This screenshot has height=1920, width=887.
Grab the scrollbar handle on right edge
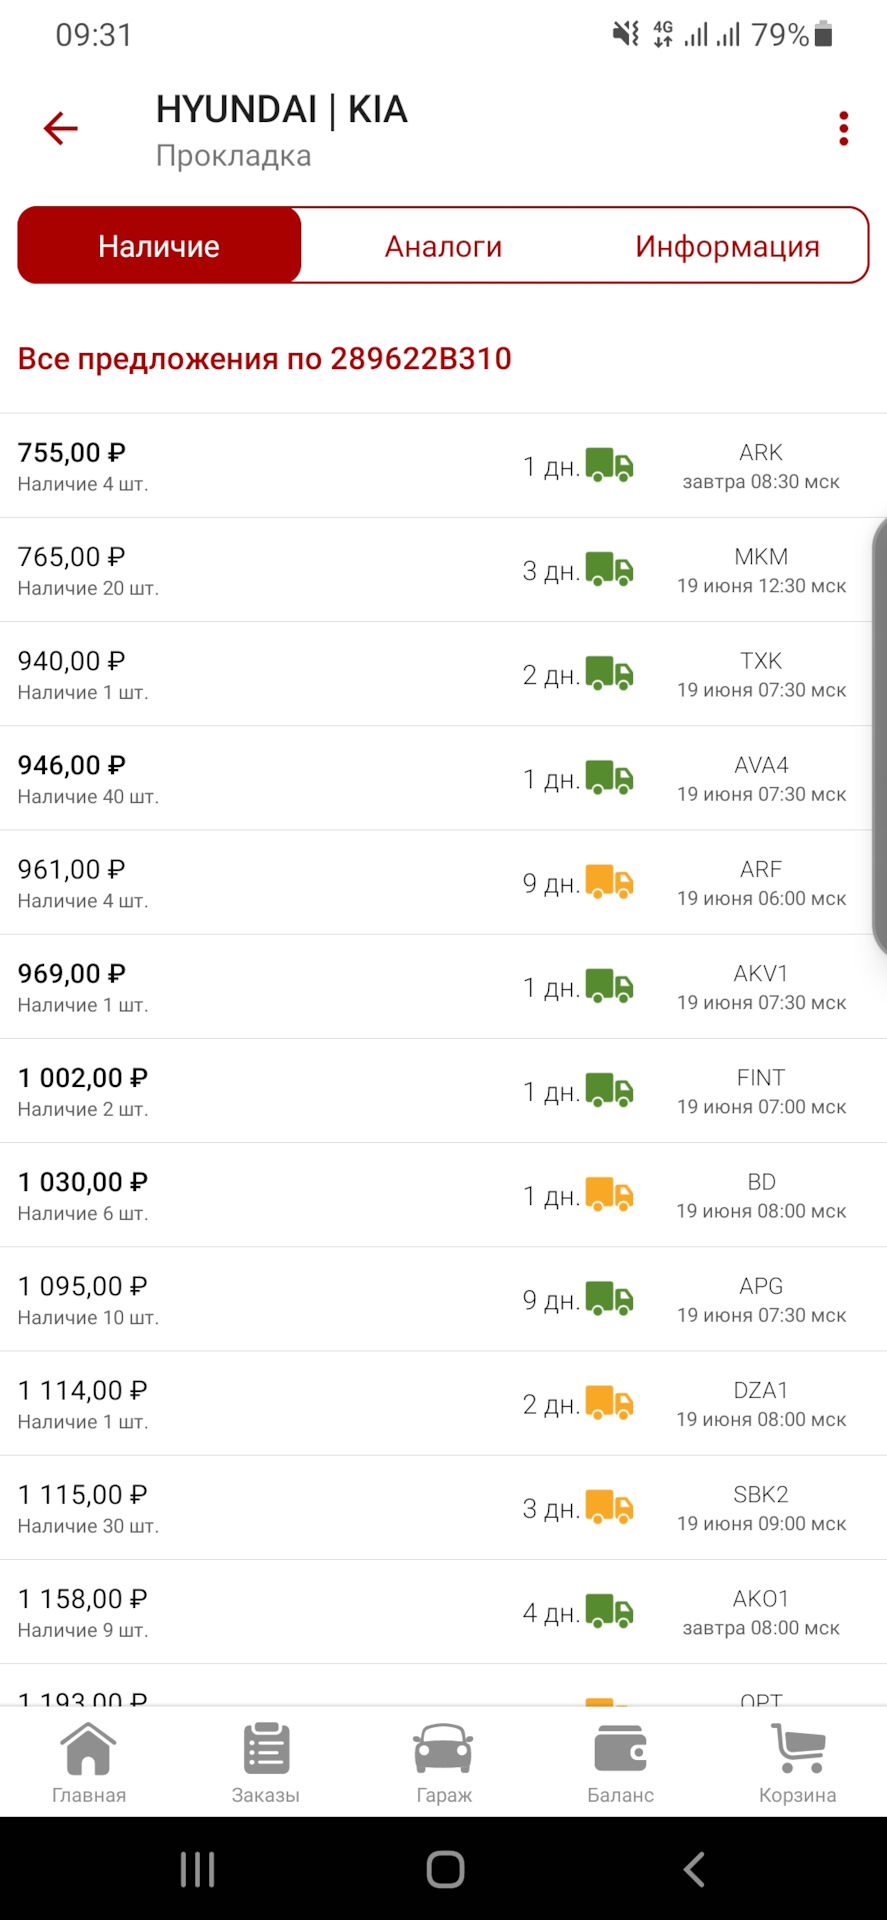coord(880,737)
